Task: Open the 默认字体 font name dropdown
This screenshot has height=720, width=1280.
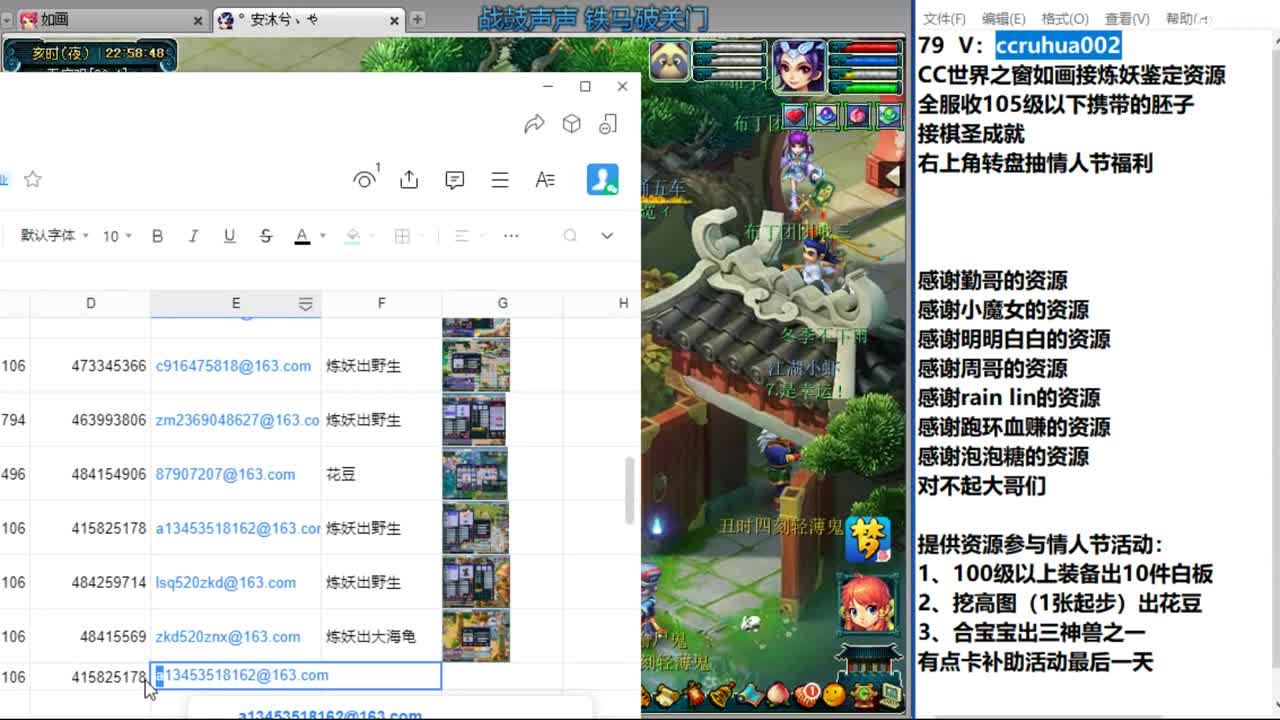Action: [55, 236]
